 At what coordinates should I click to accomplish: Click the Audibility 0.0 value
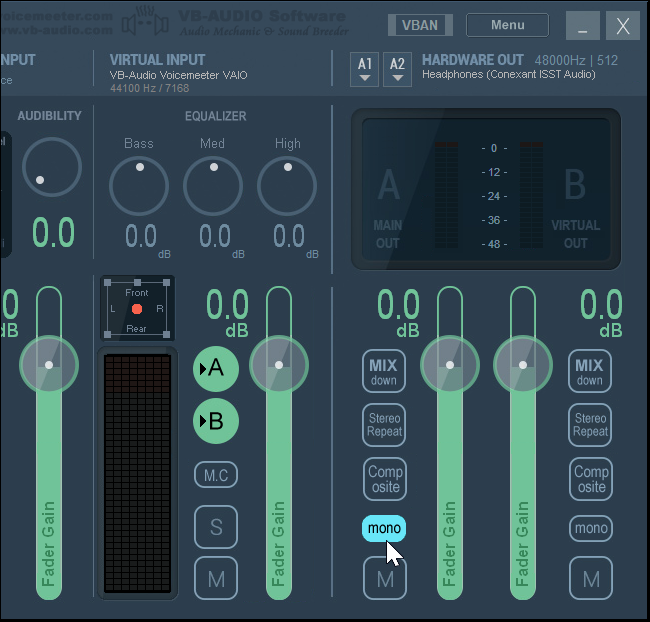coord(53,233)
